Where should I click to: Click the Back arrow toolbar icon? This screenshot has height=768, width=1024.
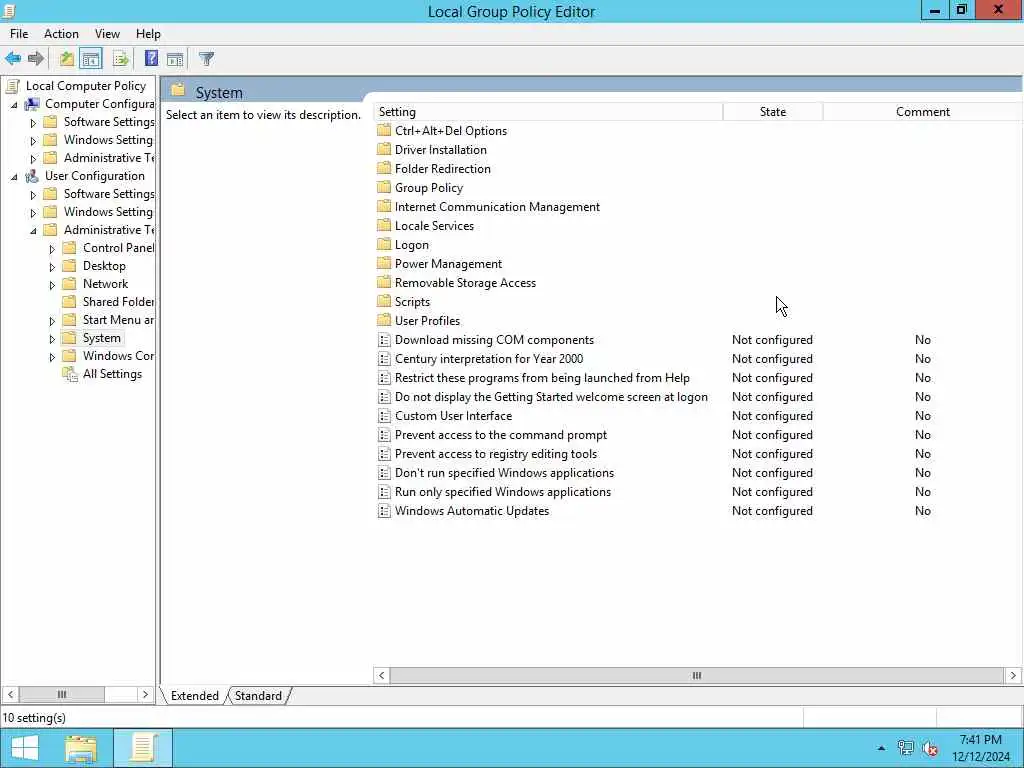(x=13, y=59)
